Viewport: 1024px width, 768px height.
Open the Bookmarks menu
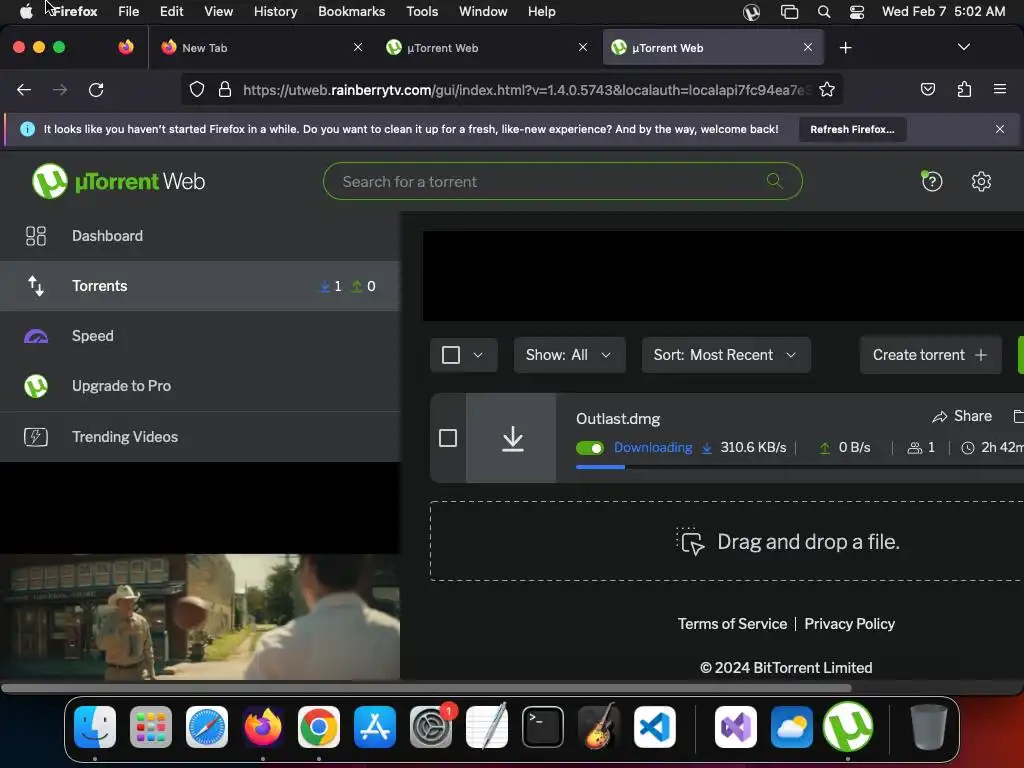pos(351,11)
